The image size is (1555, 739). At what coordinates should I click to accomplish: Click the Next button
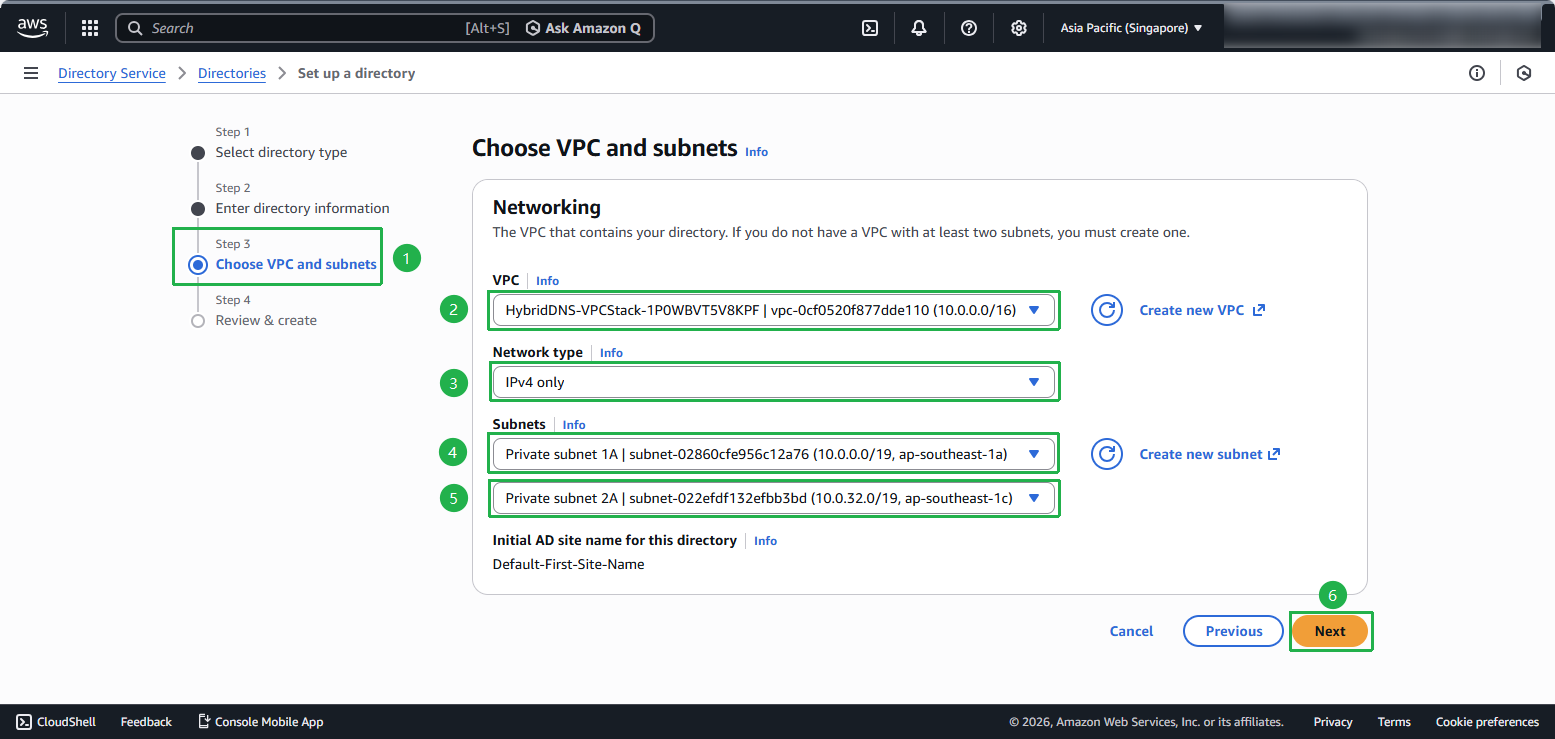pyautogui.click(x=1330, y=631)
